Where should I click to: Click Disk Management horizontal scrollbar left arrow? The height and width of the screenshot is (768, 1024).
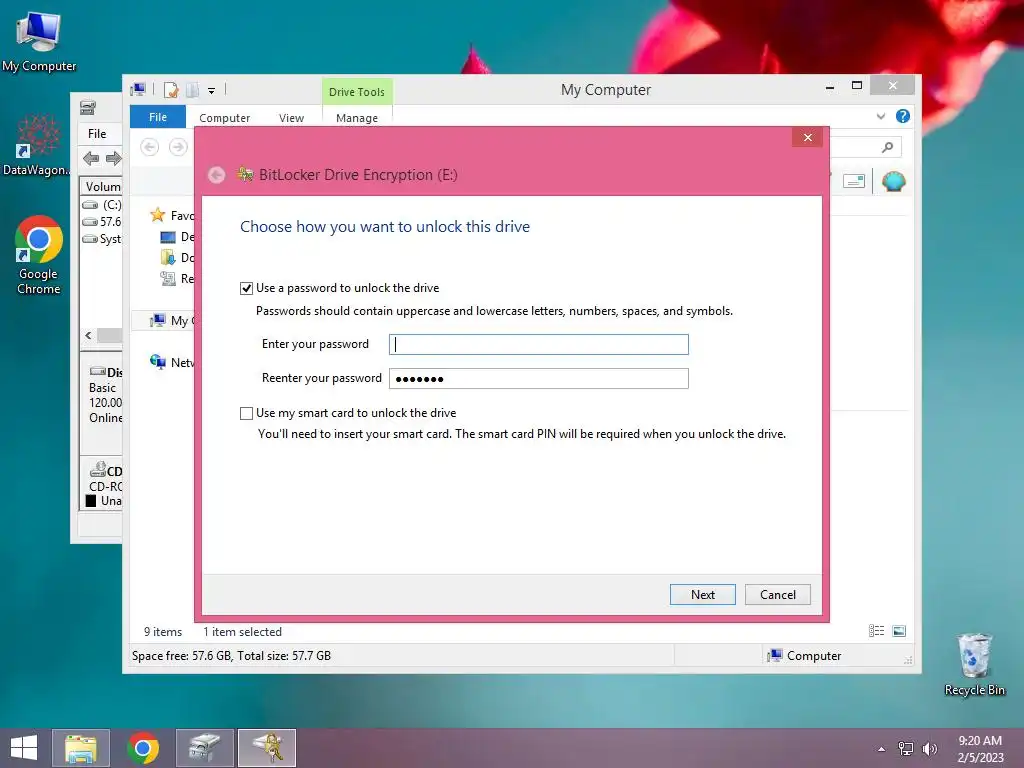click(x=88, y=335)
